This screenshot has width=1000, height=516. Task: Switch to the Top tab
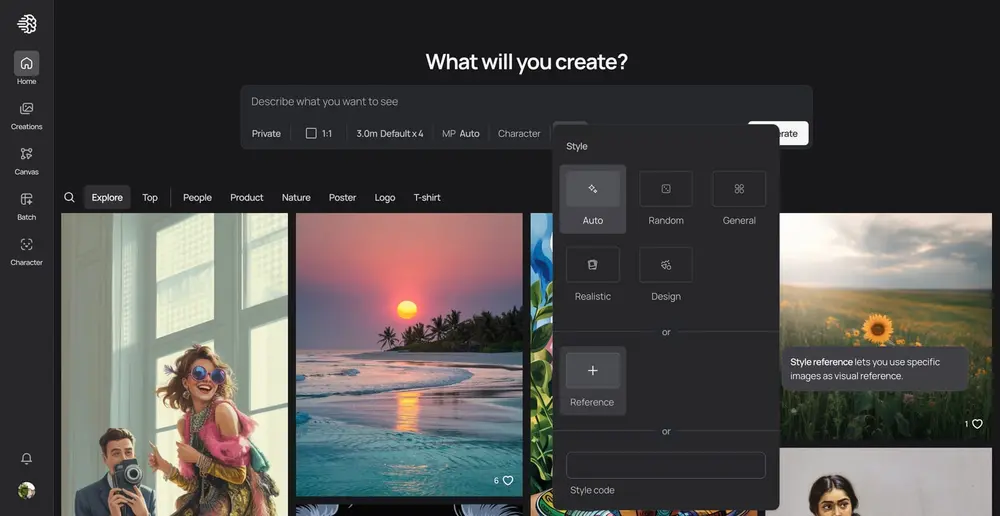click(x=150, y=197)
